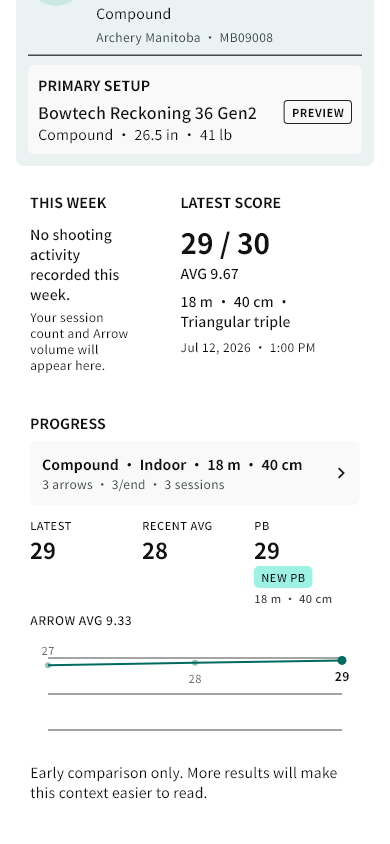Select the 29 data point on chart
This screenshot has width=390, height=844.
342,660
